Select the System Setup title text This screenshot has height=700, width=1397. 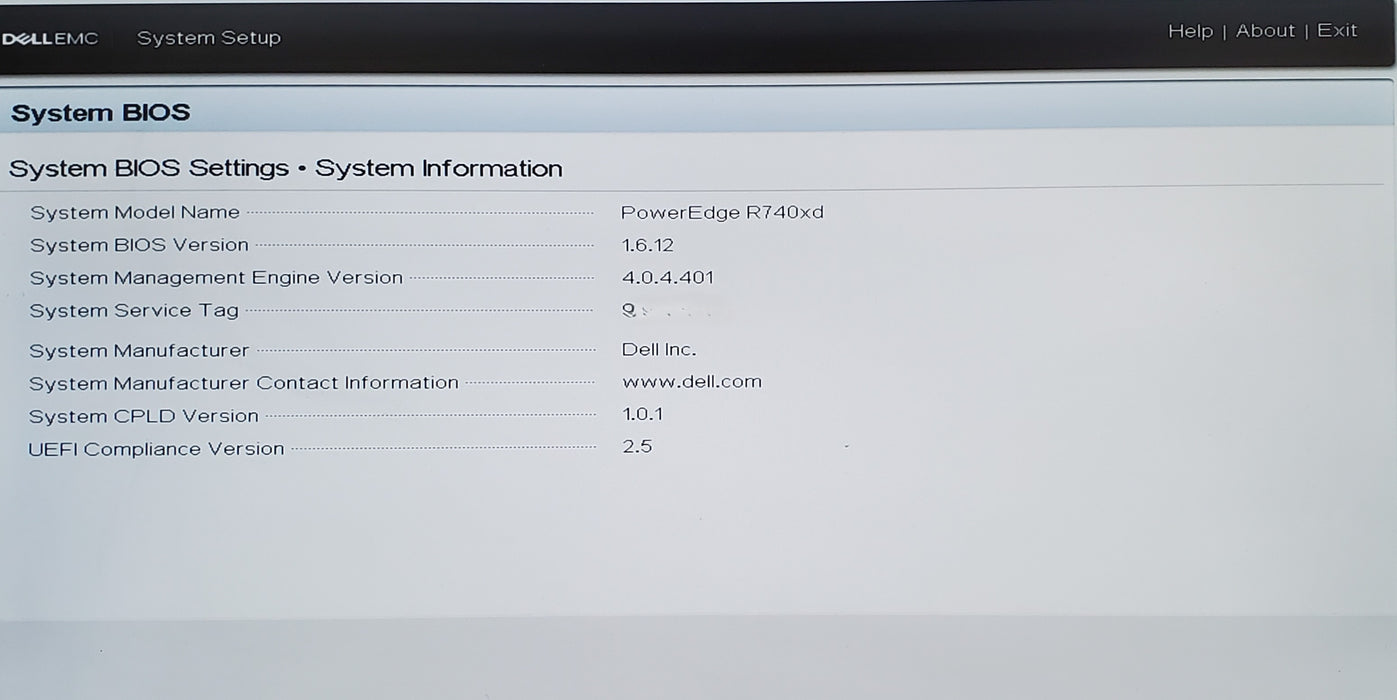[209, 38]
